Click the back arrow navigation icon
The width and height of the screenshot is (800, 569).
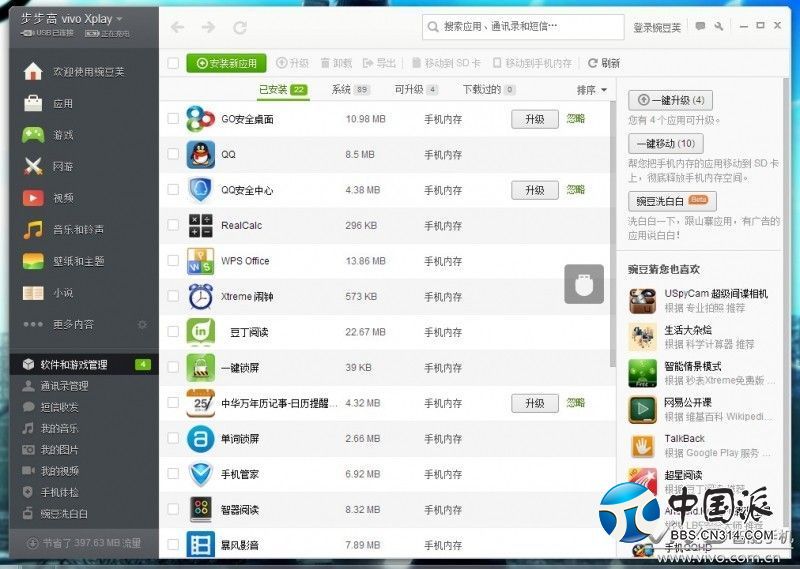178,27
